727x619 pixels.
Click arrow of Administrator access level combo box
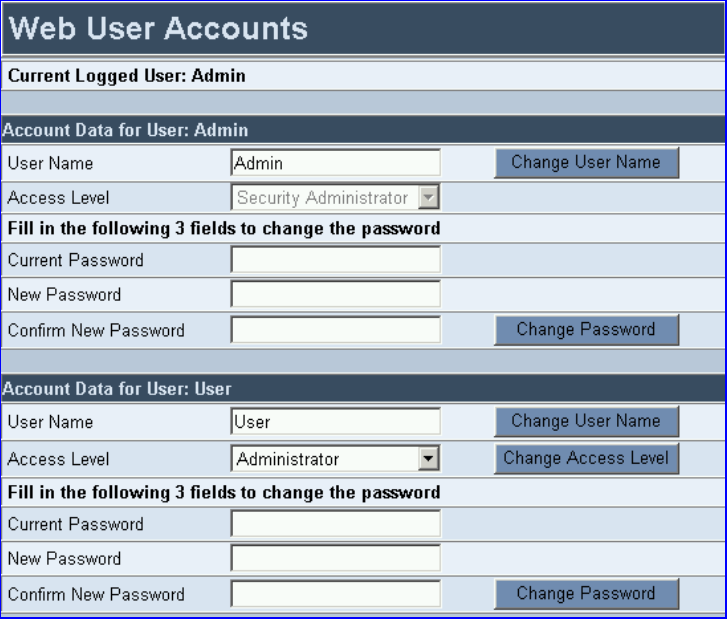click(x=428, y=459)
